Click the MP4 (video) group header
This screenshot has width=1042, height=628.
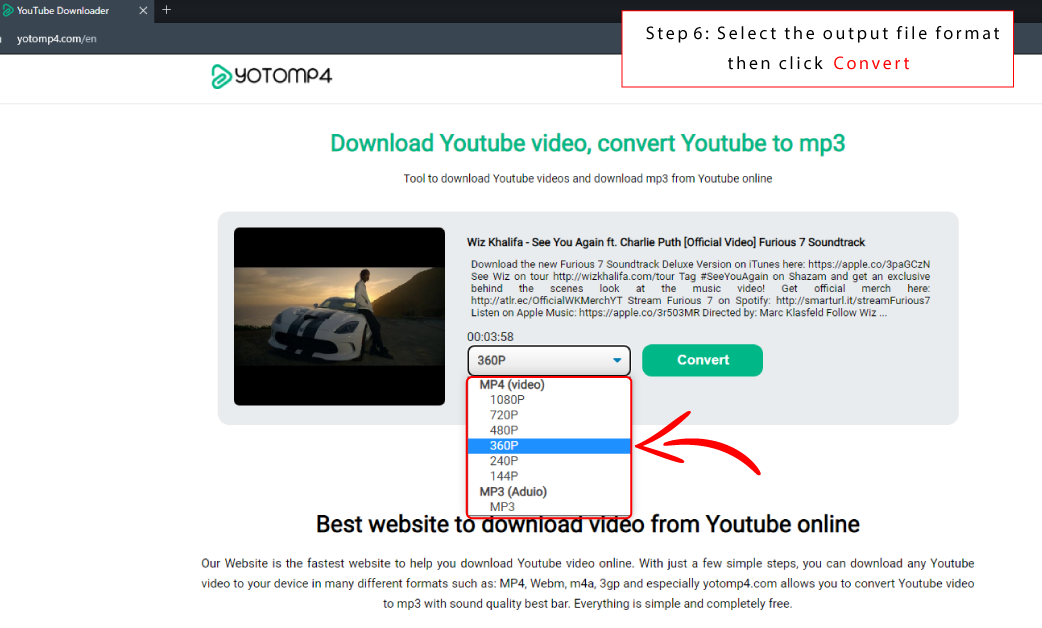pos(512,385)
